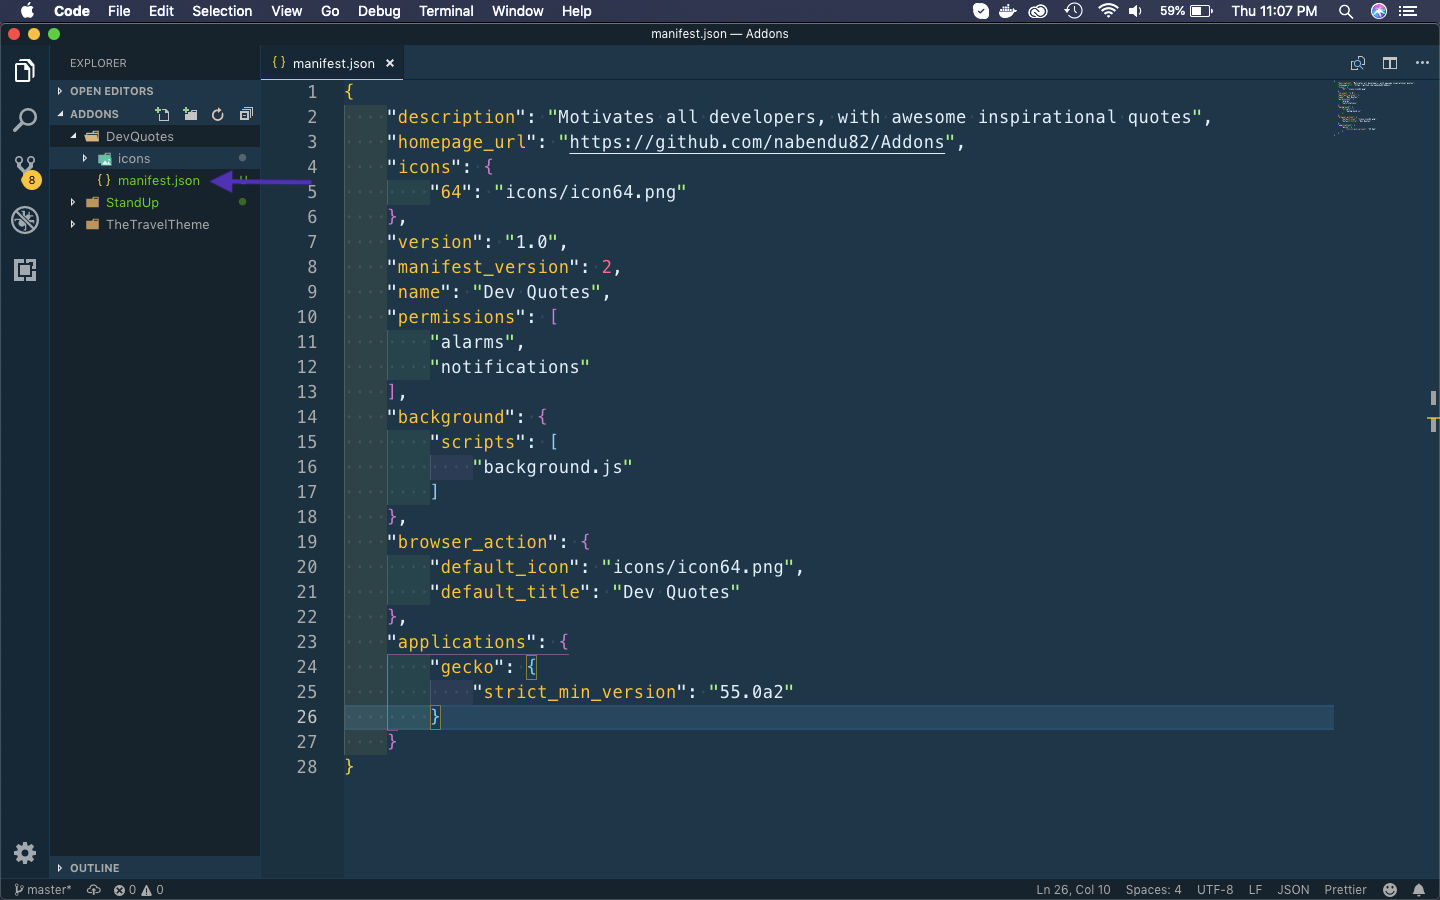Open the Edit menu
The height and width of the screenshot is (900, 1440).
tap(161, 11)
